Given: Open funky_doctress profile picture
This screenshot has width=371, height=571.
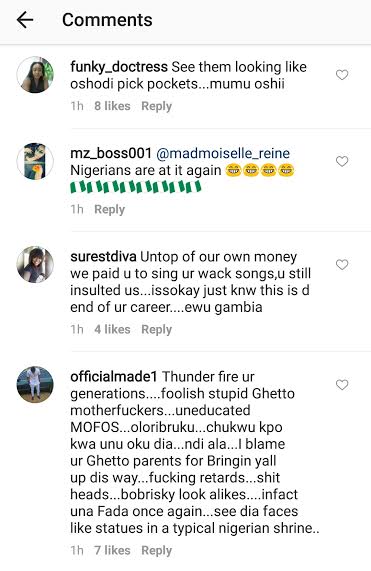Looking at the screenshot, I should pos(35,75).
